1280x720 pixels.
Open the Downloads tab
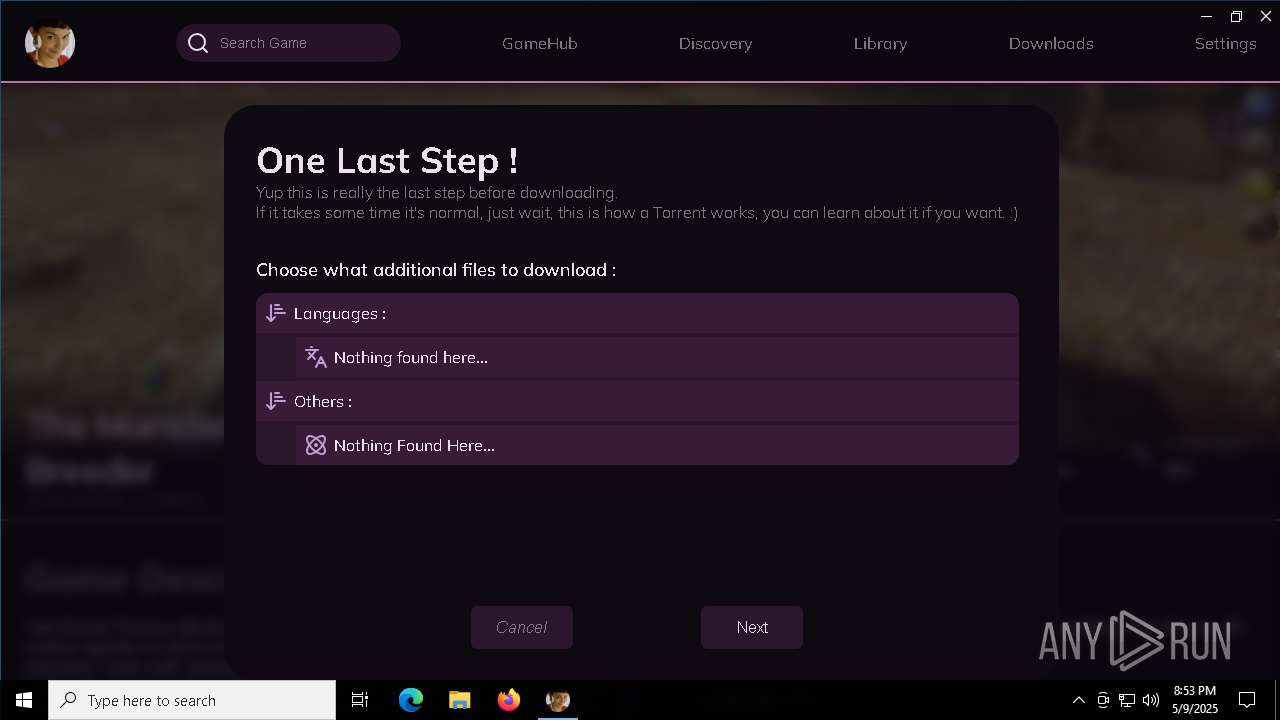click(1051, 43)
